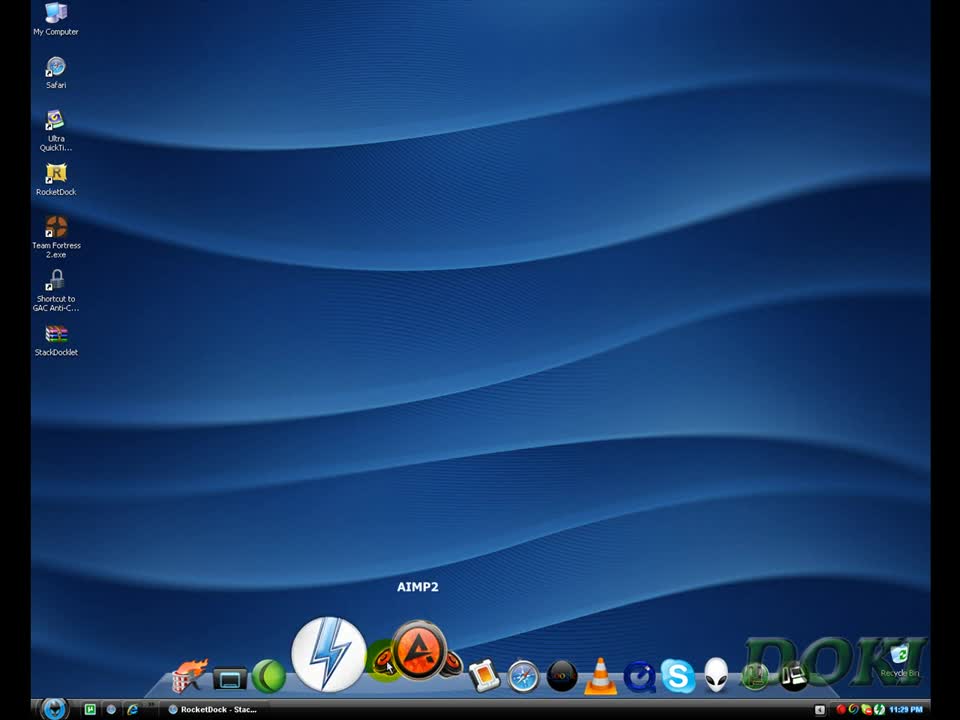Screen dimensions: 960x720
Task: Launch Skype from the dock
Action: [678, 677]
